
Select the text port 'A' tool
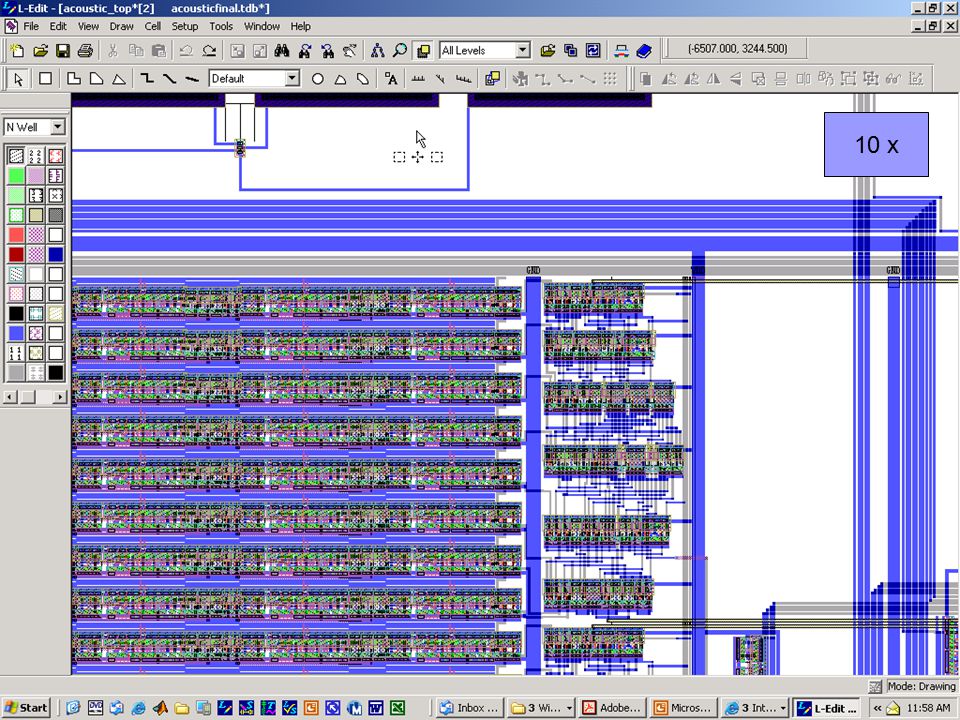(x=391, y=79)
